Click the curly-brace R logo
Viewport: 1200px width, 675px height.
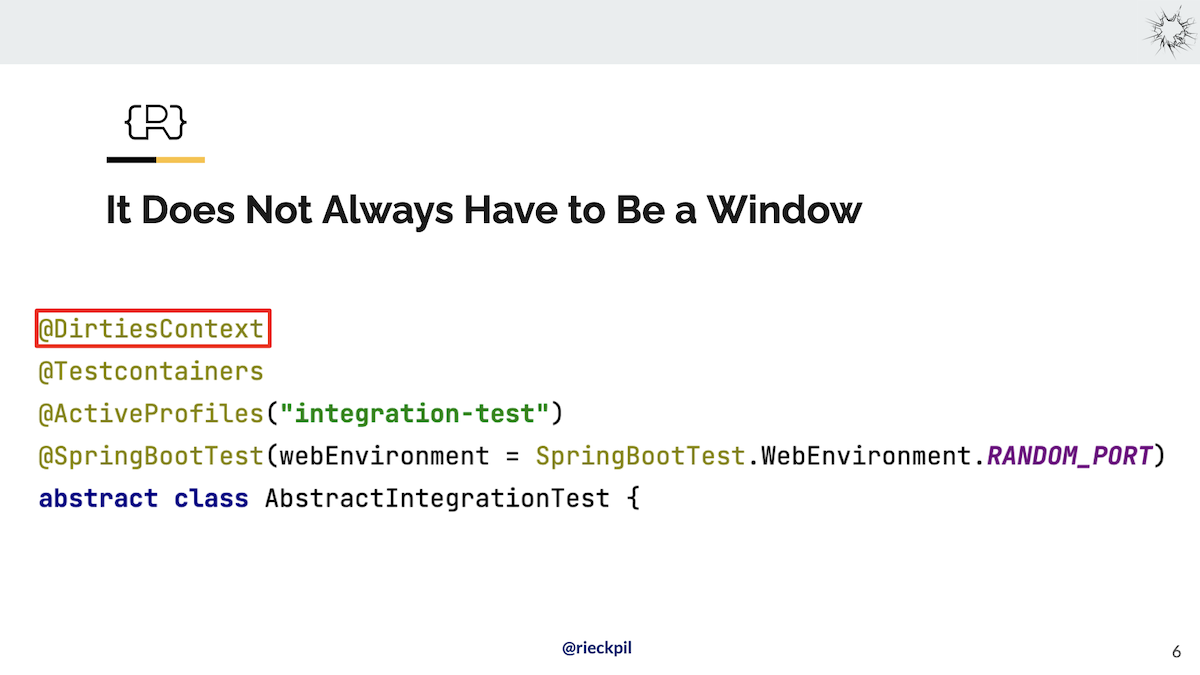click(x=156, y=122)
